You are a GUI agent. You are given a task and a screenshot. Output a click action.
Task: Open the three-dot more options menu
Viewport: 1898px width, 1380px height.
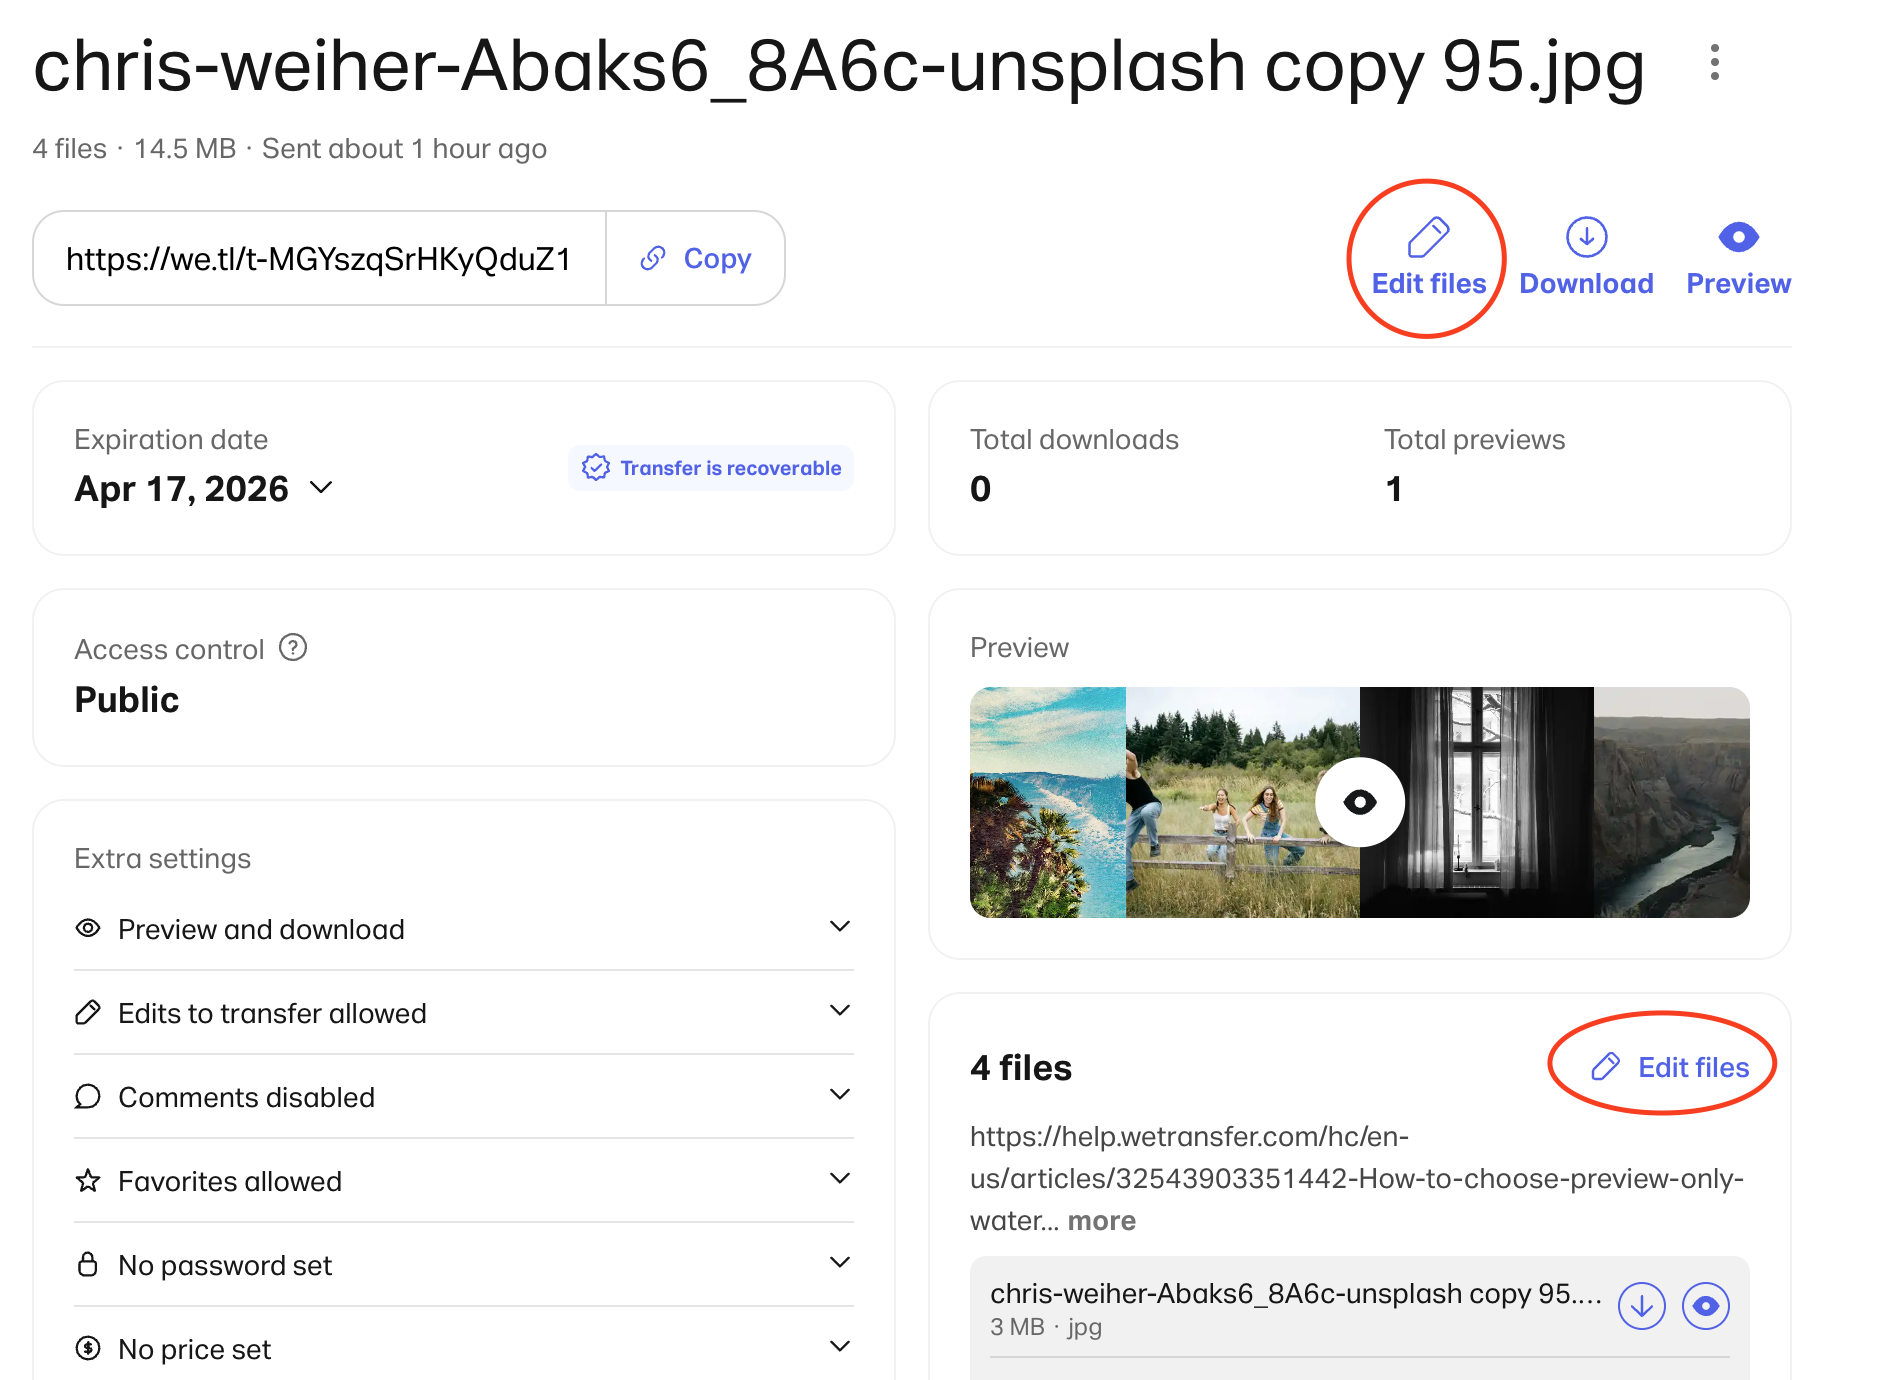tap(1714, 63)
